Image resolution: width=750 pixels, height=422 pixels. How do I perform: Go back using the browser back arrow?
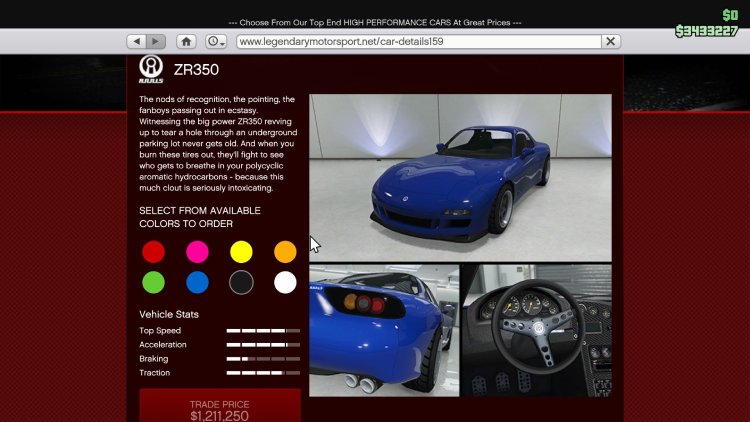click(136, 42)
